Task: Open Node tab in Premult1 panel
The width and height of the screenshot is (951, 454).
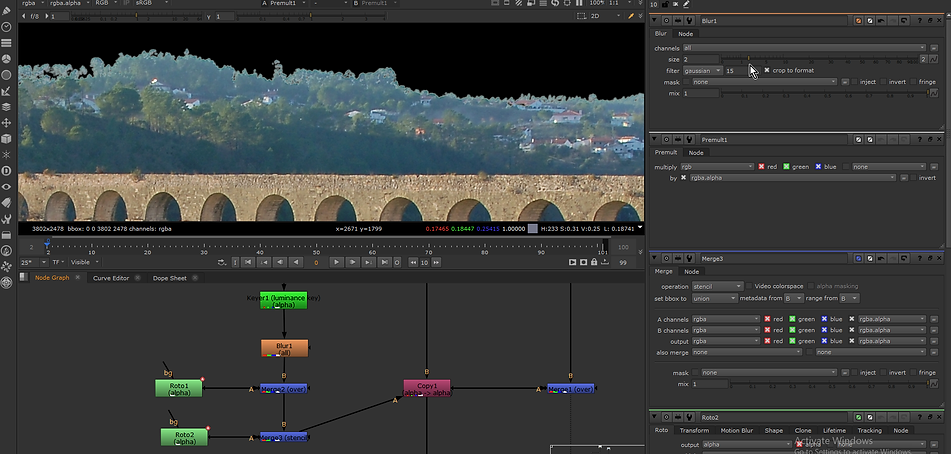Action: (x=696, y=153)
